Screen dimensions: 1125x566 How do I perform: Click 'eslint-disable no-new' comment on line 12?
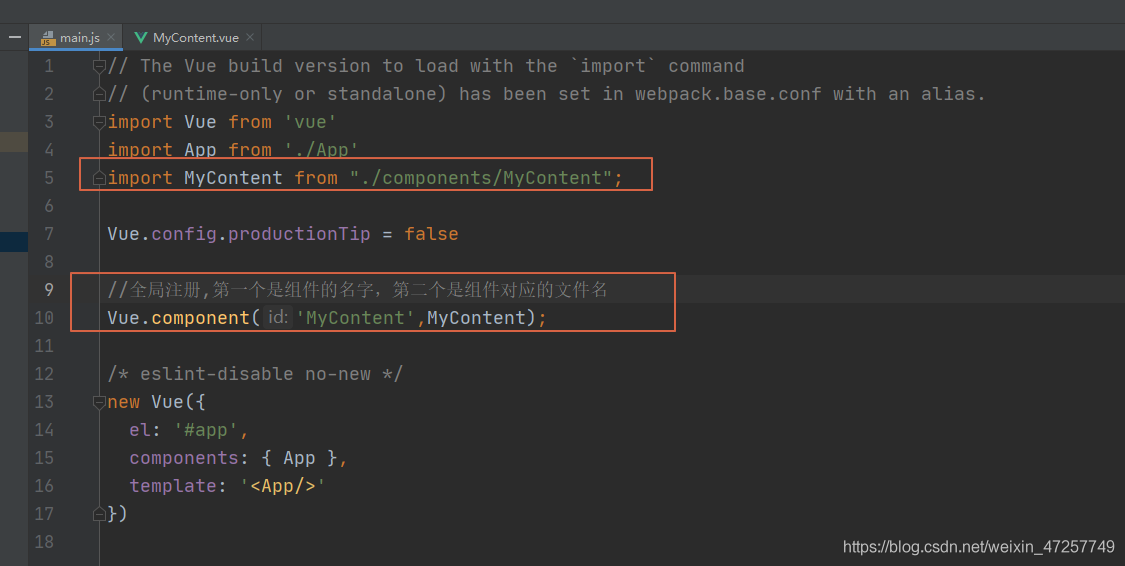[255, 374]
